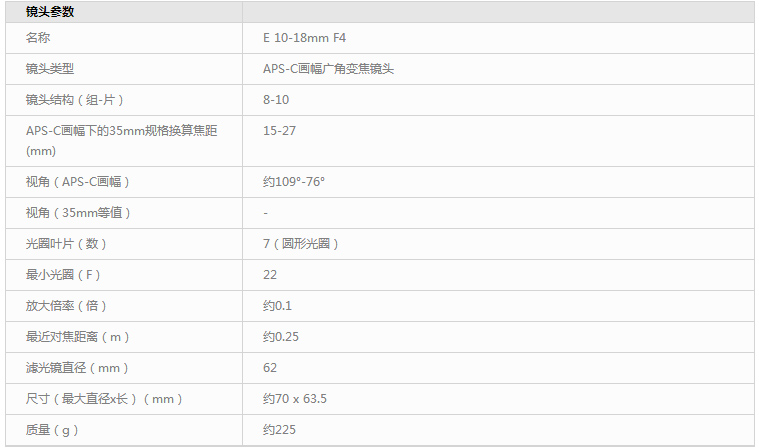Click the 约70 x 63.5 dimension value

[x=295, y=399]
